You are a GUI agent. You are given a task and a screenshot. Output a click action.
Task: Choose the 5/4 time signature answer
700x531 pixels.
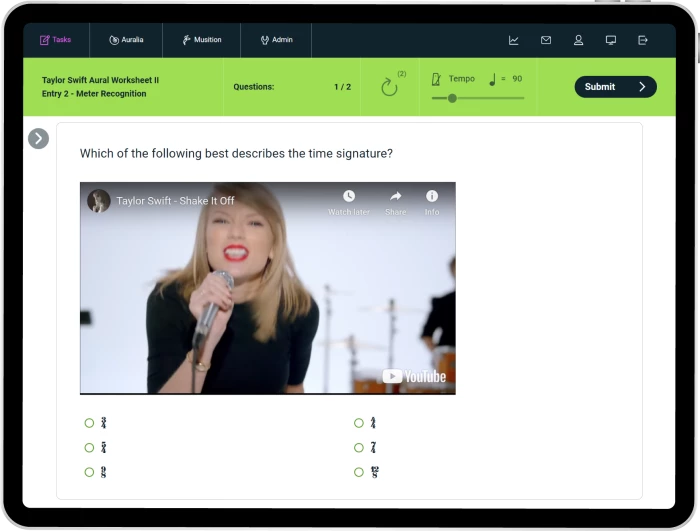point(90,448)
